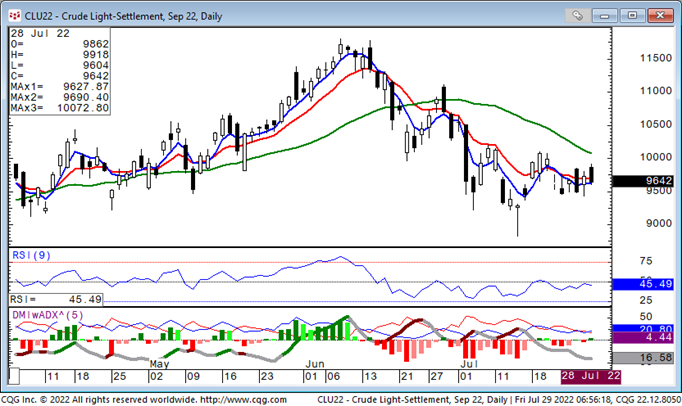Click the DMIwADX^(5) study label
Image resolution: width=682 pixels, height=406 pixels.
point(47,315)
